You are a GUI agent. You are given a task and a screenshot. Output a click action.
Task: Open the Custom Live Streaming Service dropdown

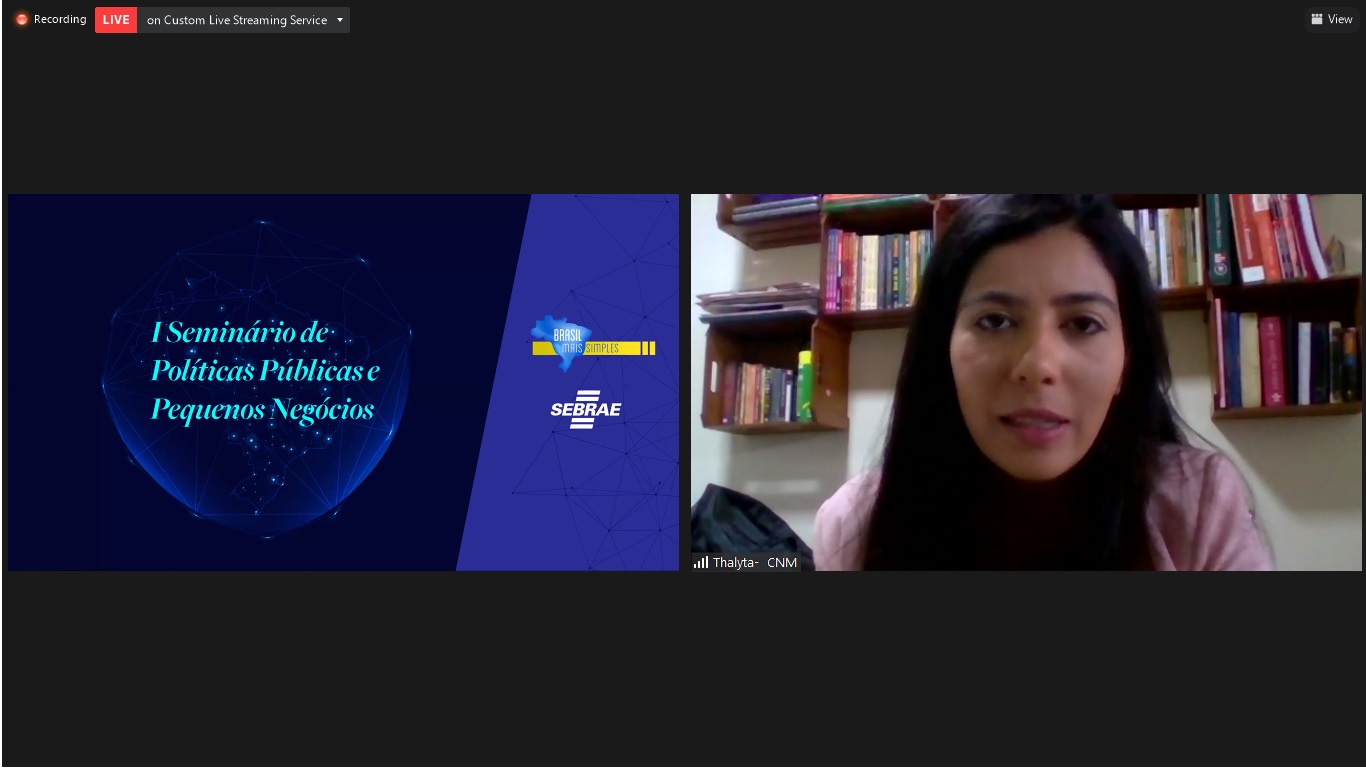point(244,20)
